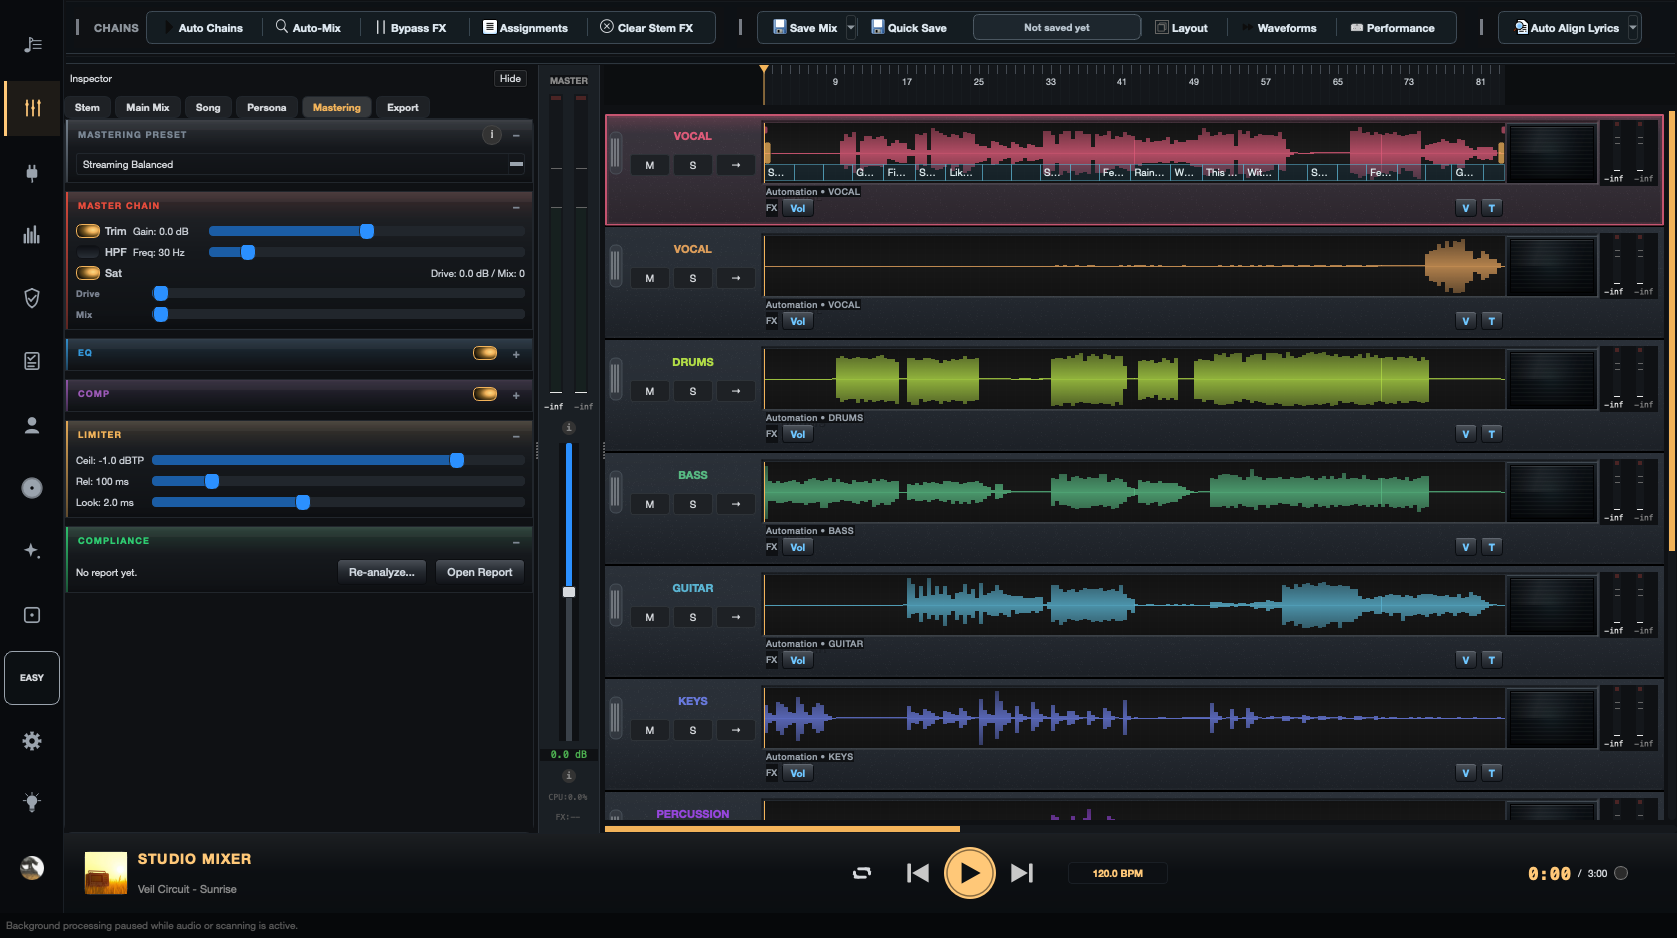This screenshot has height=938, width=1677.
Task: Skip to next track
Action: point(1021,873)
